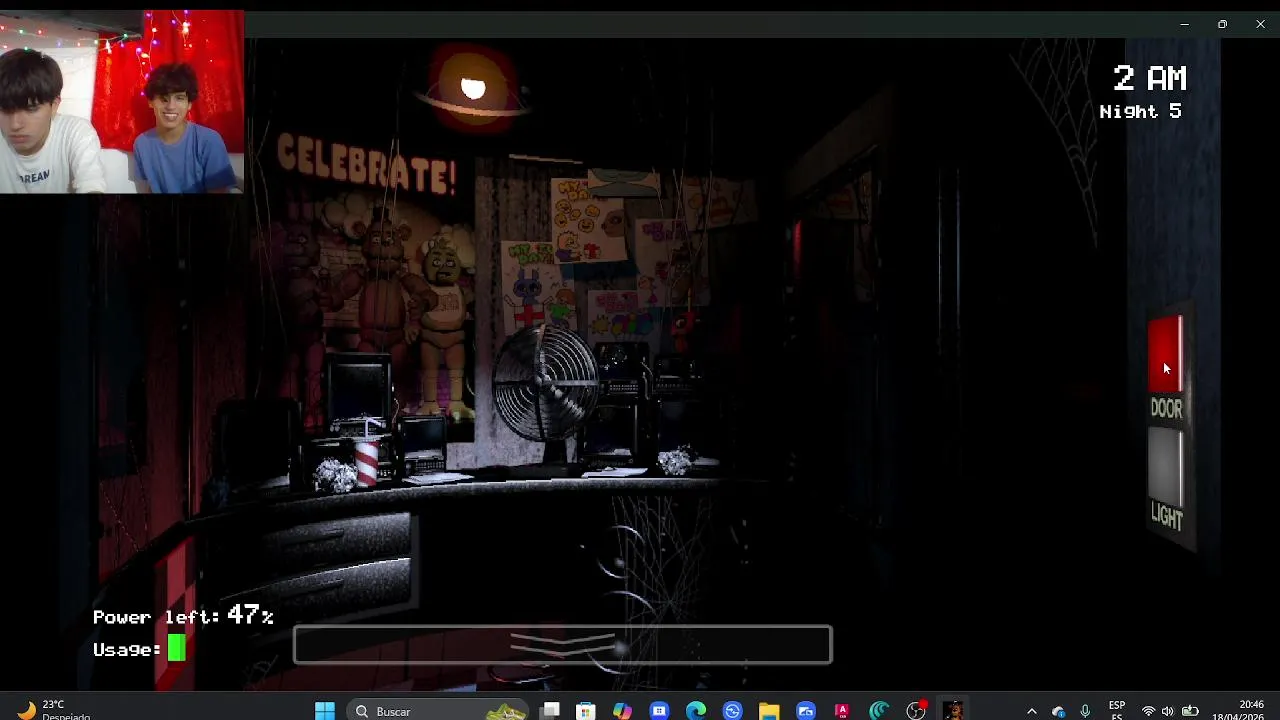Click the green Usage bar indicator
The height and width of the screenshot is (720, 1280).
pyautogui.click(x=176, y=650)
